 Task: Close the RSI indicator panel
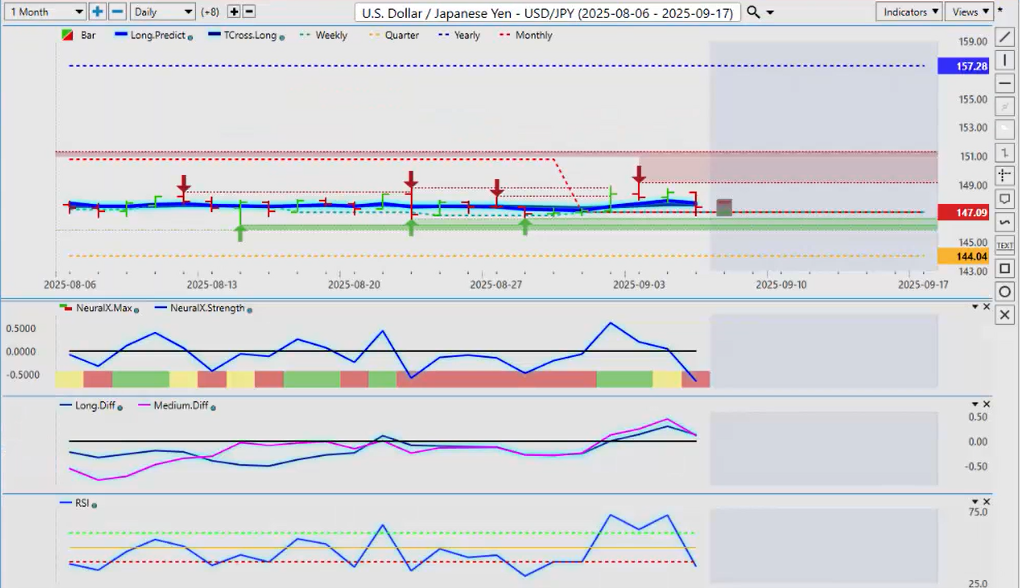pos(987,501)
